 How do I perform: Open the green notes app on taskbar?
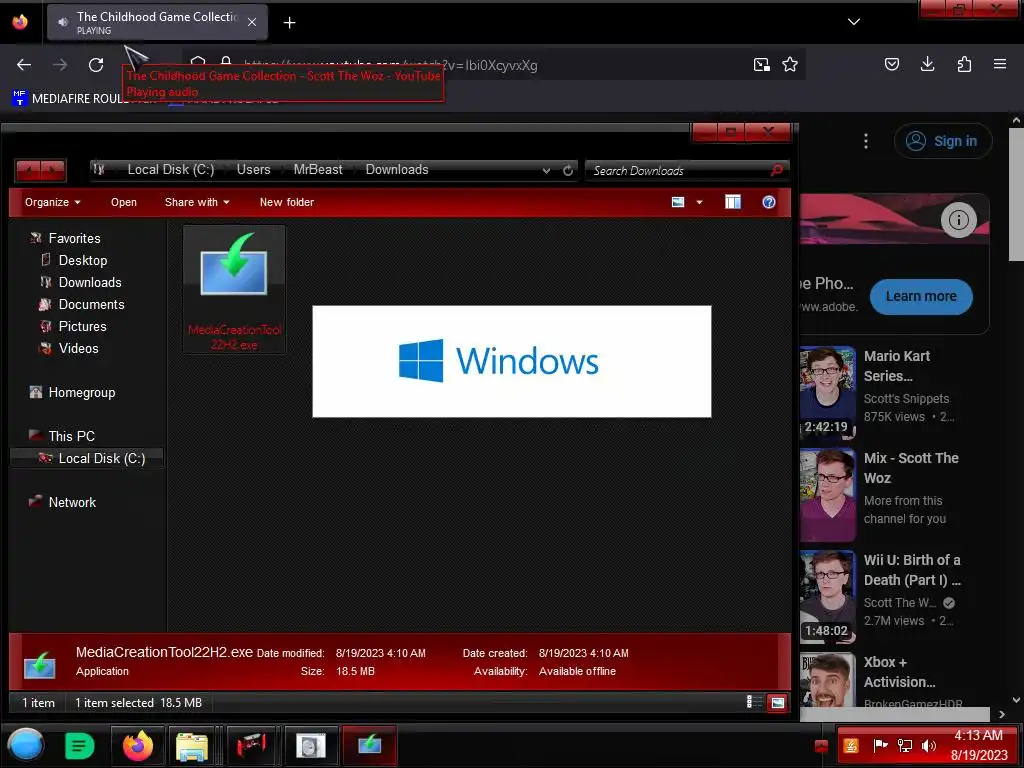point(80,745)
